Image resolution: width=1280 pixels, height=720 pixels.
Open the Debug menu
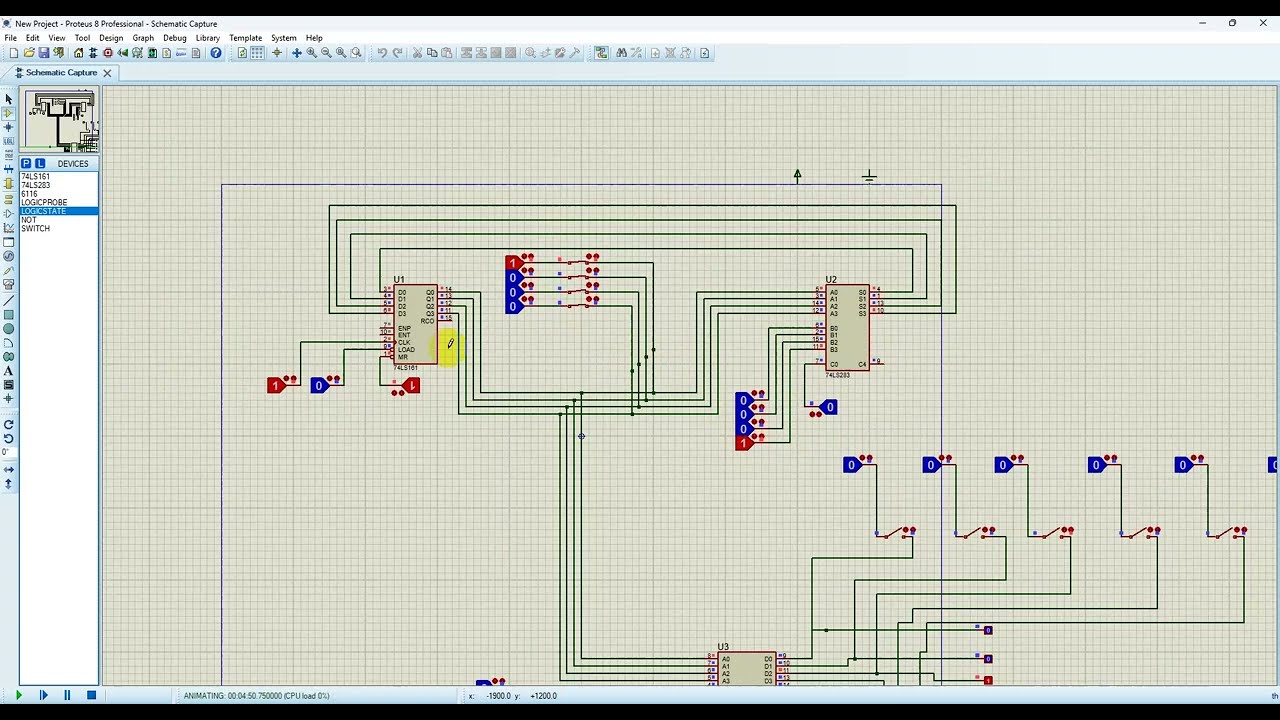pyautogui.click(x=175, y=38)
